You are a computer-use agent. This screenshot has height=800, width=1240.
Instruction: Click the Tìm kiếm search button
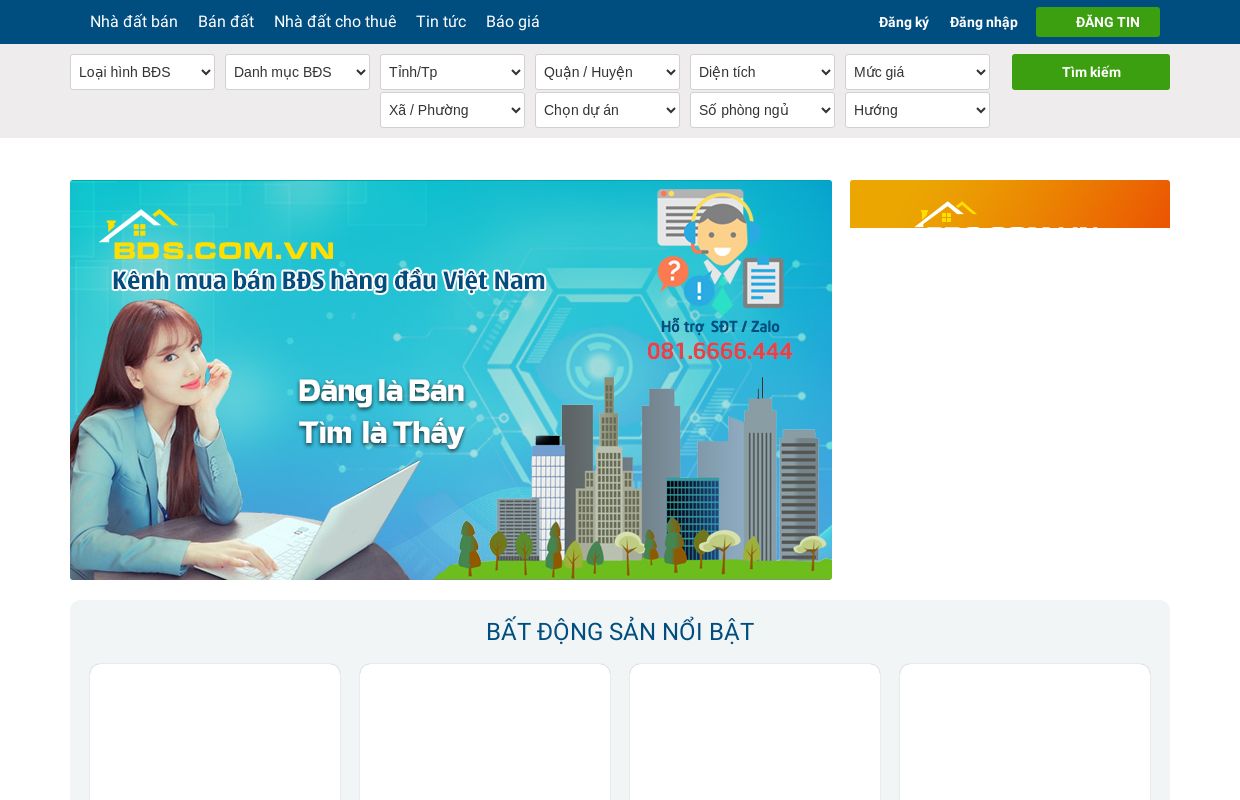click(1090, 72)
